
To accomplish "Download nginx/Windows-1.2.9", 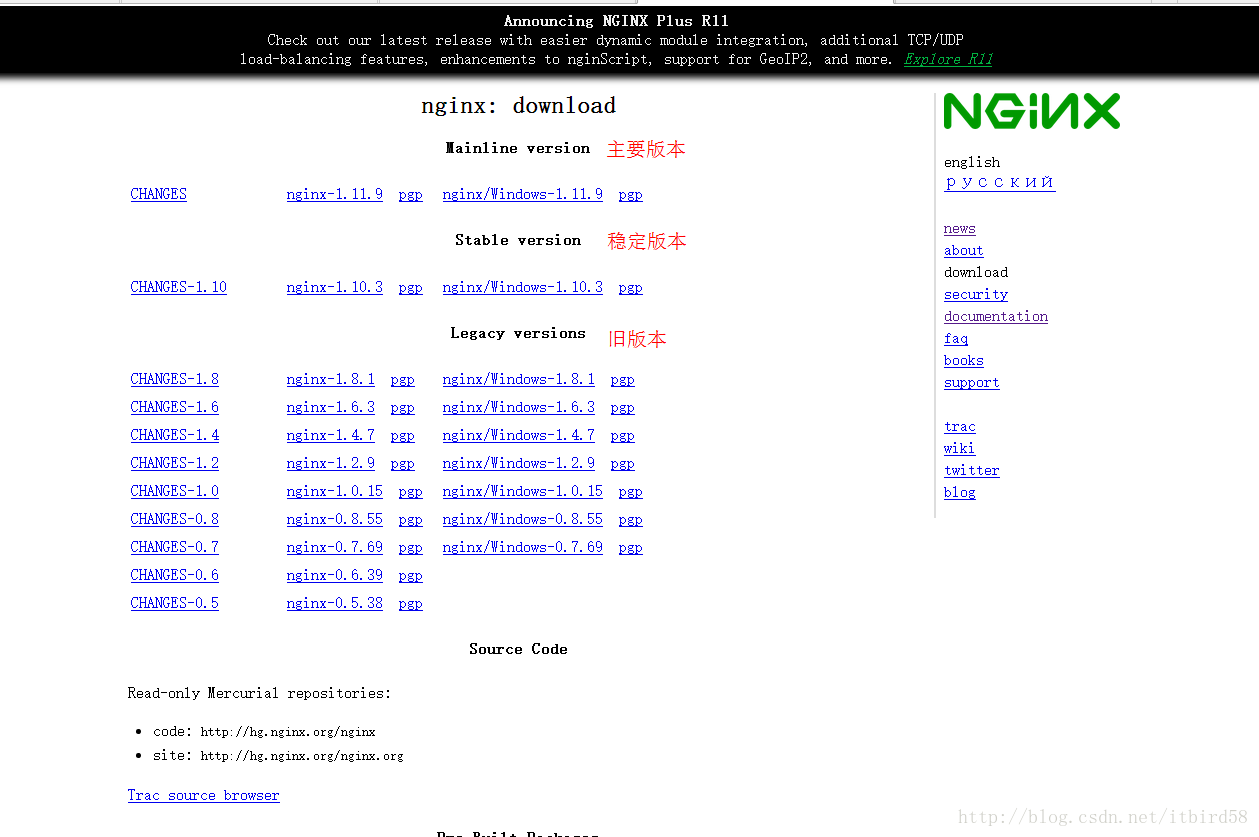I will click(518, 463).
